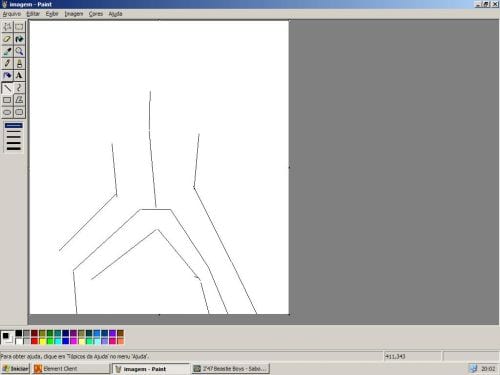Choose the Curve tool
This screenshot has height=375, width=500.
(x=19, y=88)
